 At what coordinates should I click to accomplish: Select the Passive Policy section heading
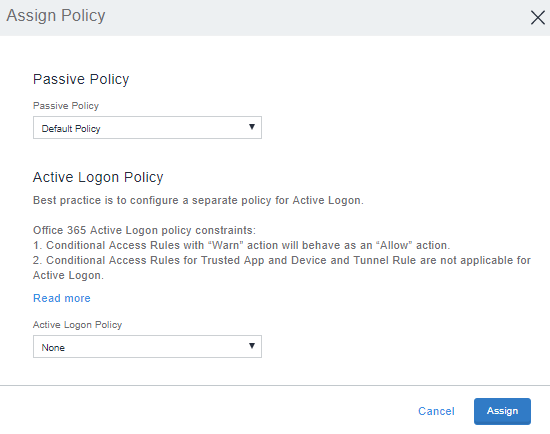coord(81,79)
